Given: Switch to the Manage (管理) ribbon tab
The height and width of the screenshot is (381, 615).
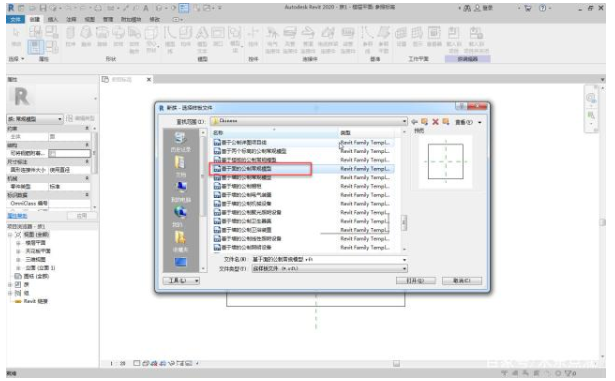Looking at the screenshot, I should tap(108, 19).
